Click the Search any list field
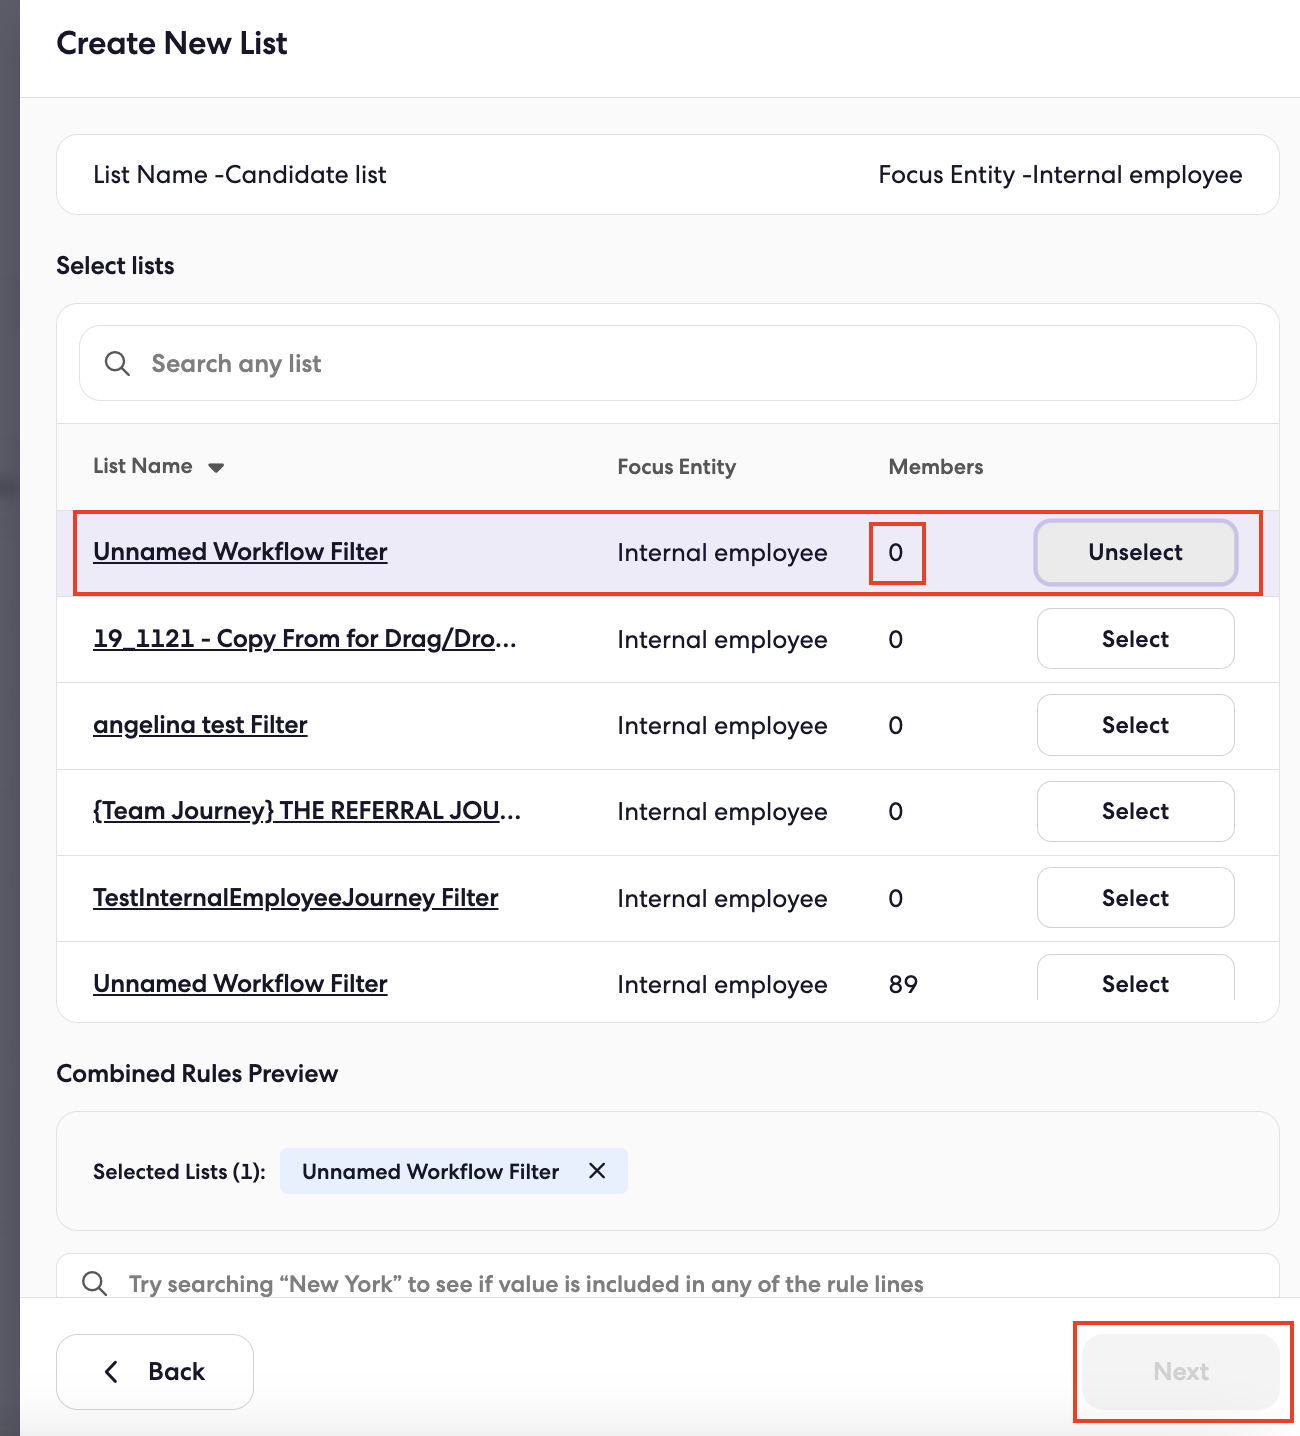Screen dimensions: 1300x1436 667,363
